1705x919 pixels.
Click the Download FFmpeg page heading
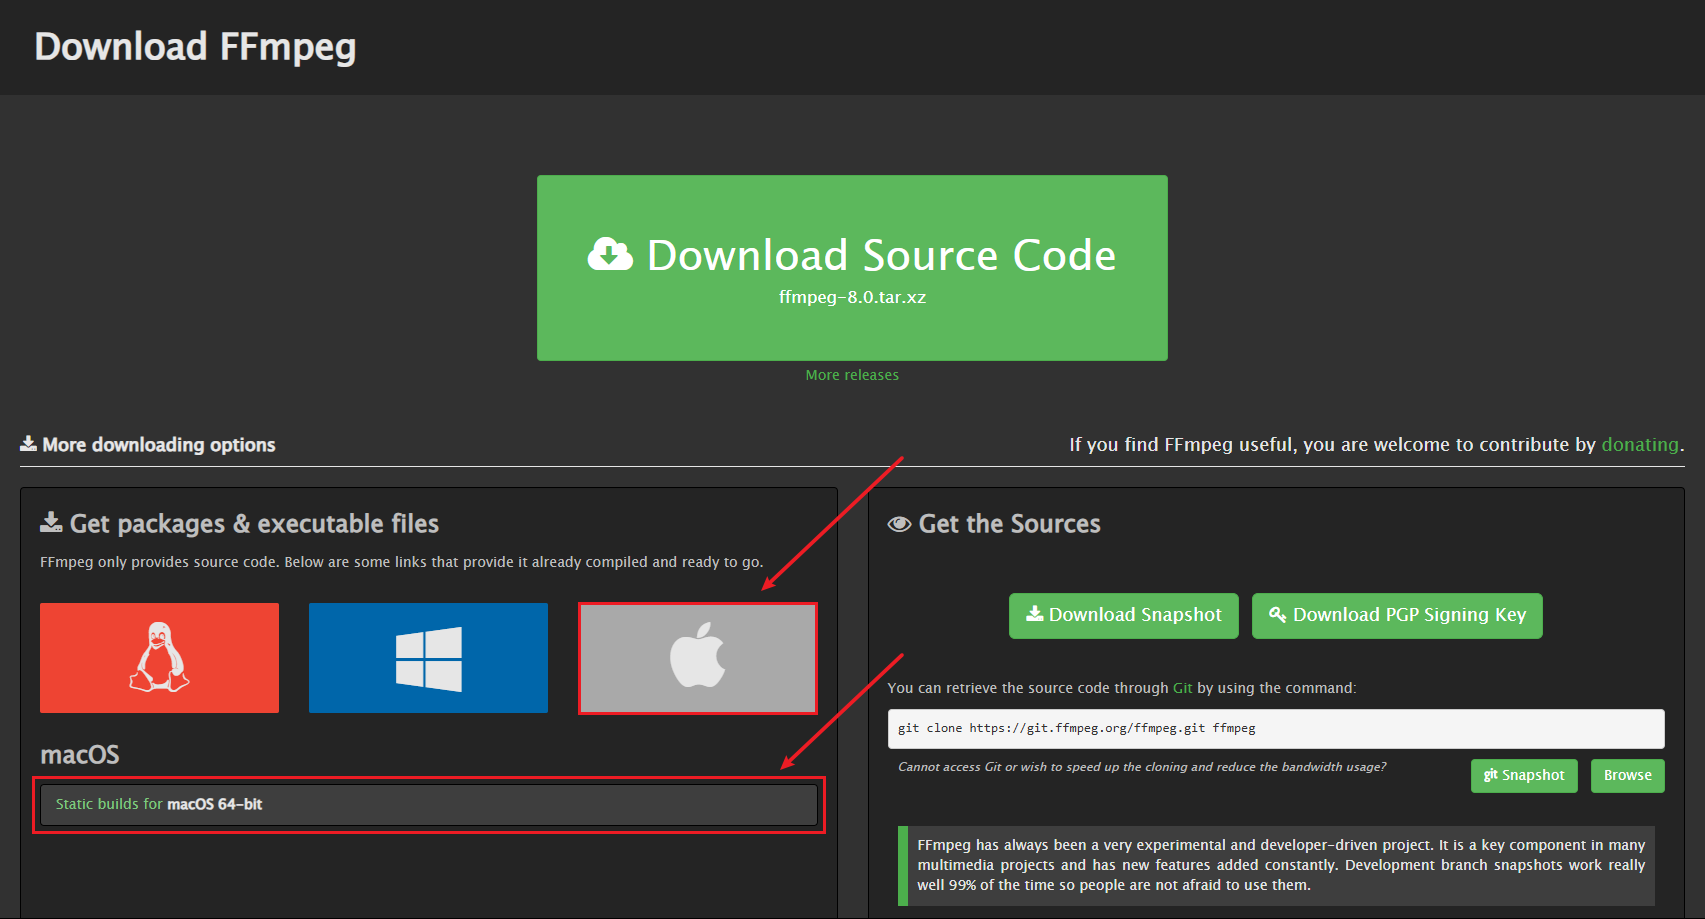click(x=195, y=47)
